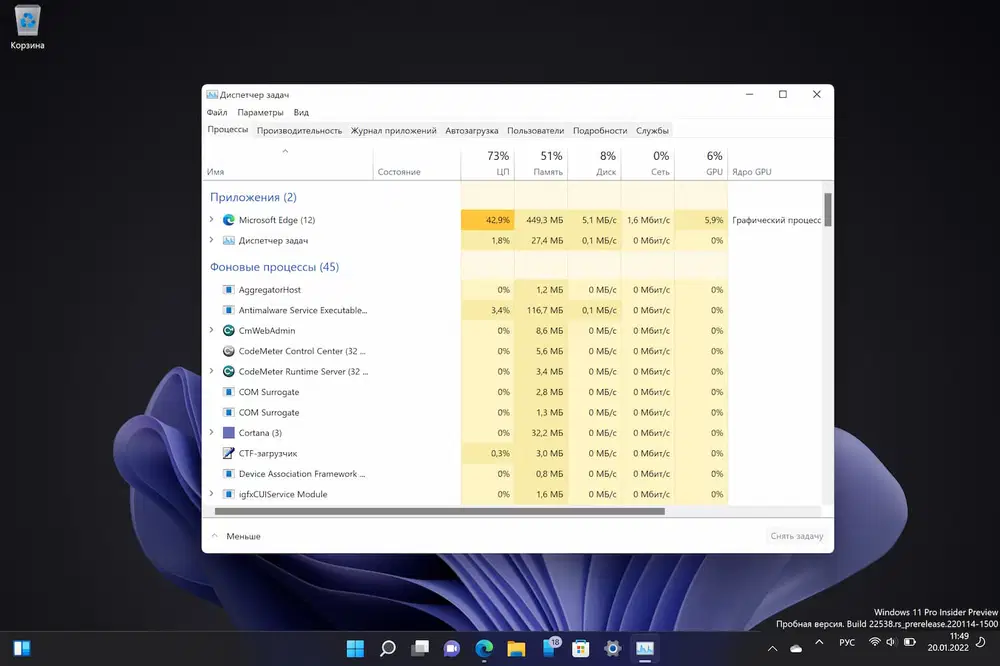Sort by the Диск column header

tap(594, 163)
